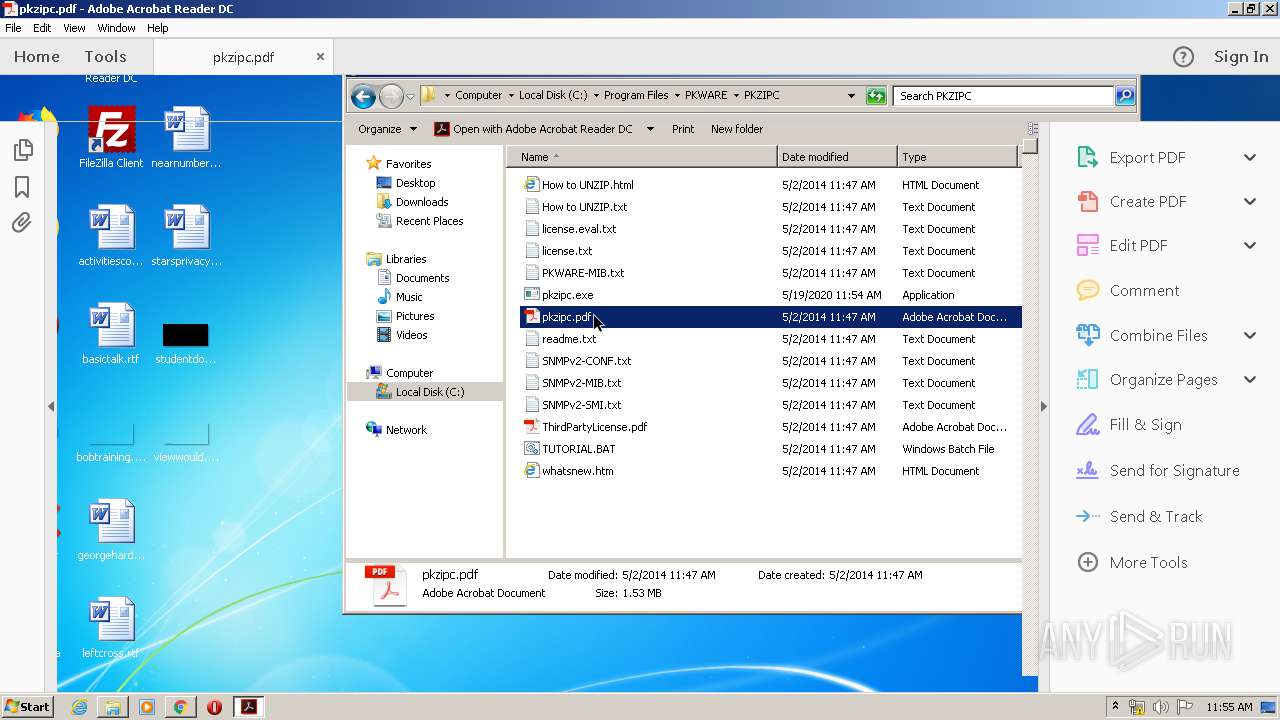The image size is (1280, 720).
Task: Click the Acrobat help question mark icon
Action: pos(1183,57)
